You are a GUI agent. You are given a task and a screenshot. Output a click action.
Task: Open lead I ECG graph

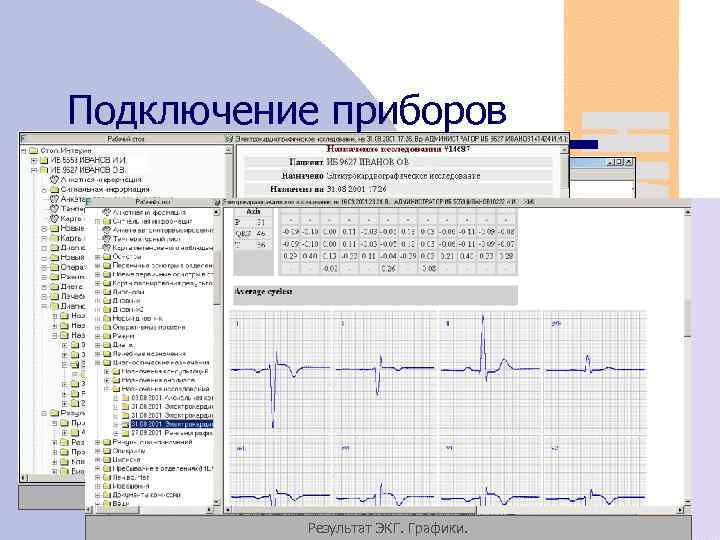[280, 372]
